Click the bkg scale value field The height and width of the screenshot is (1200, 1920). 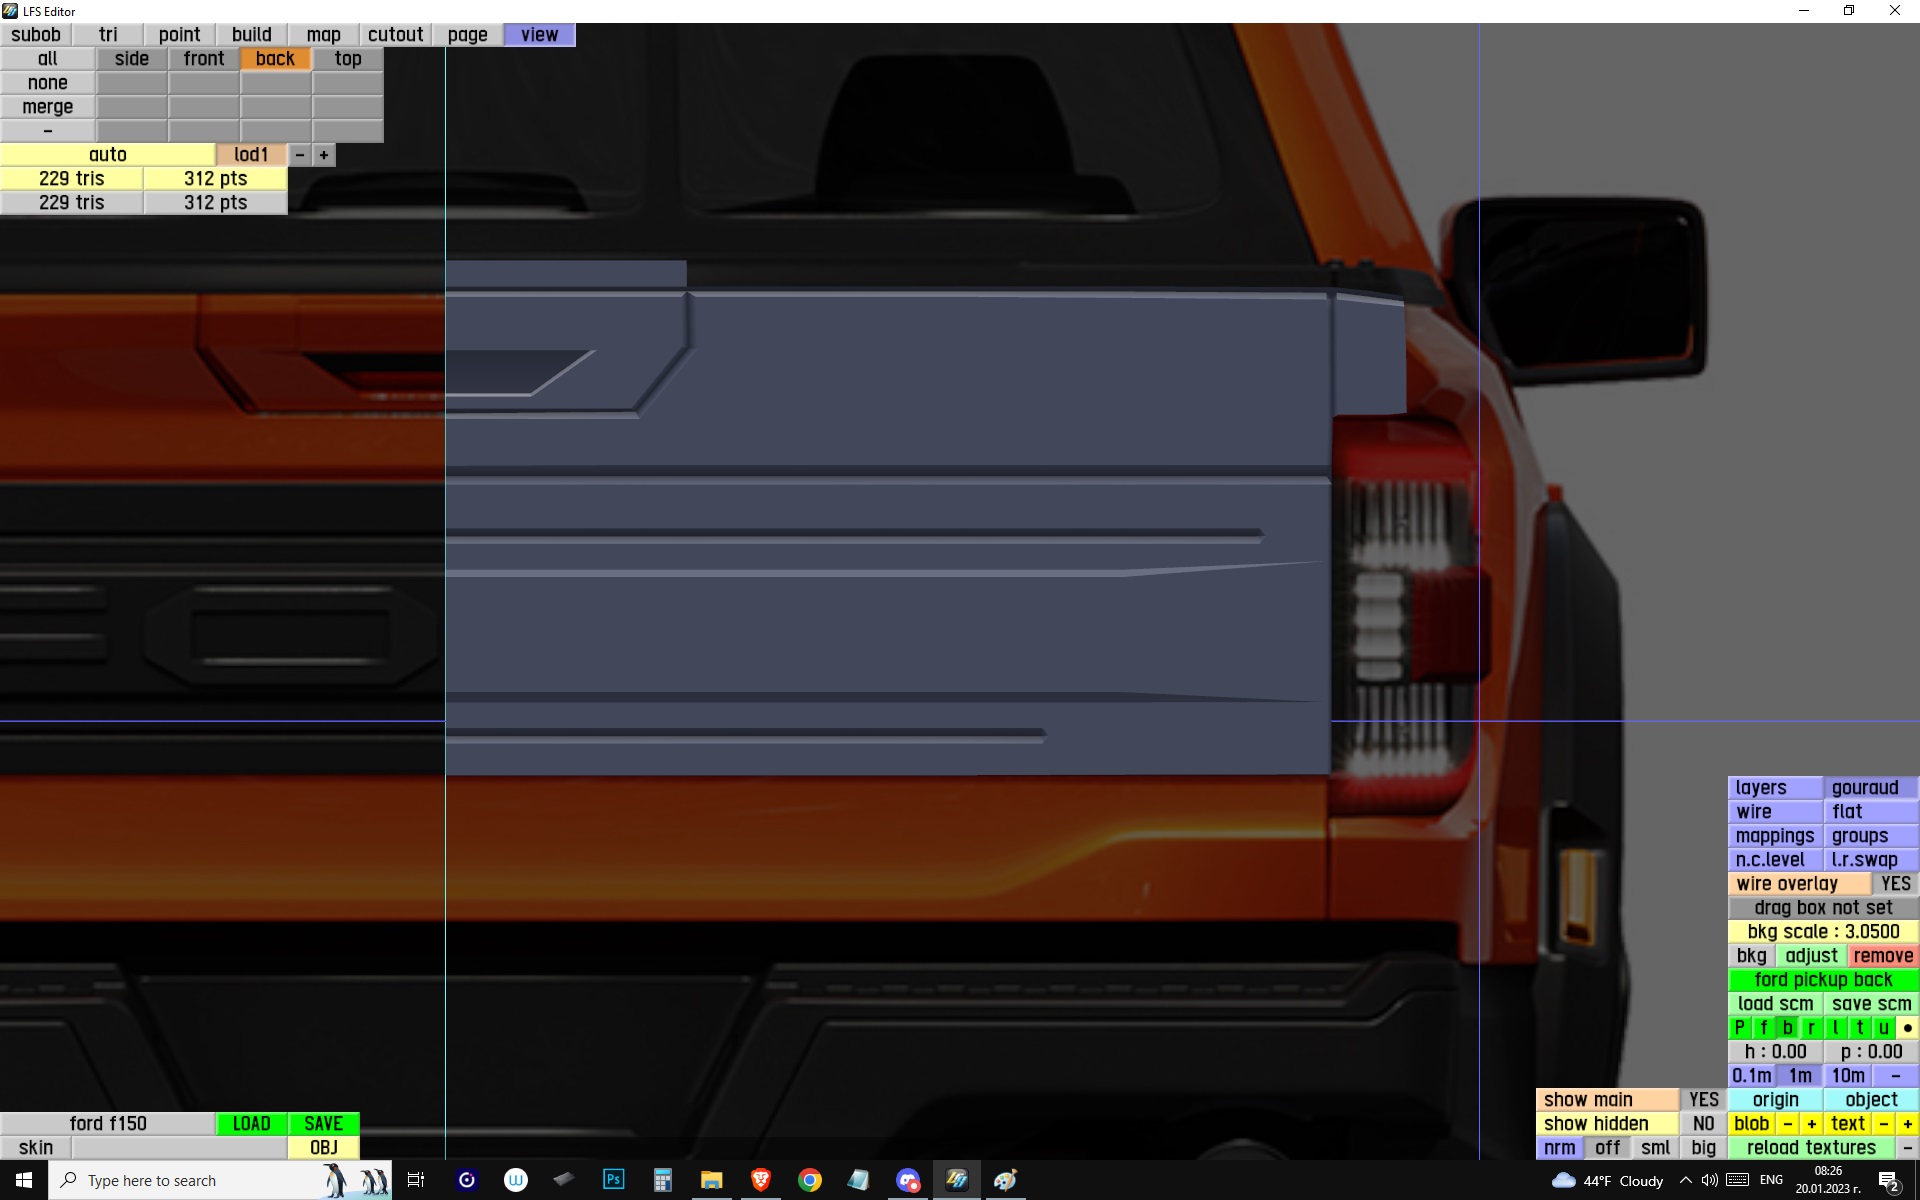tap(1823, 932)
